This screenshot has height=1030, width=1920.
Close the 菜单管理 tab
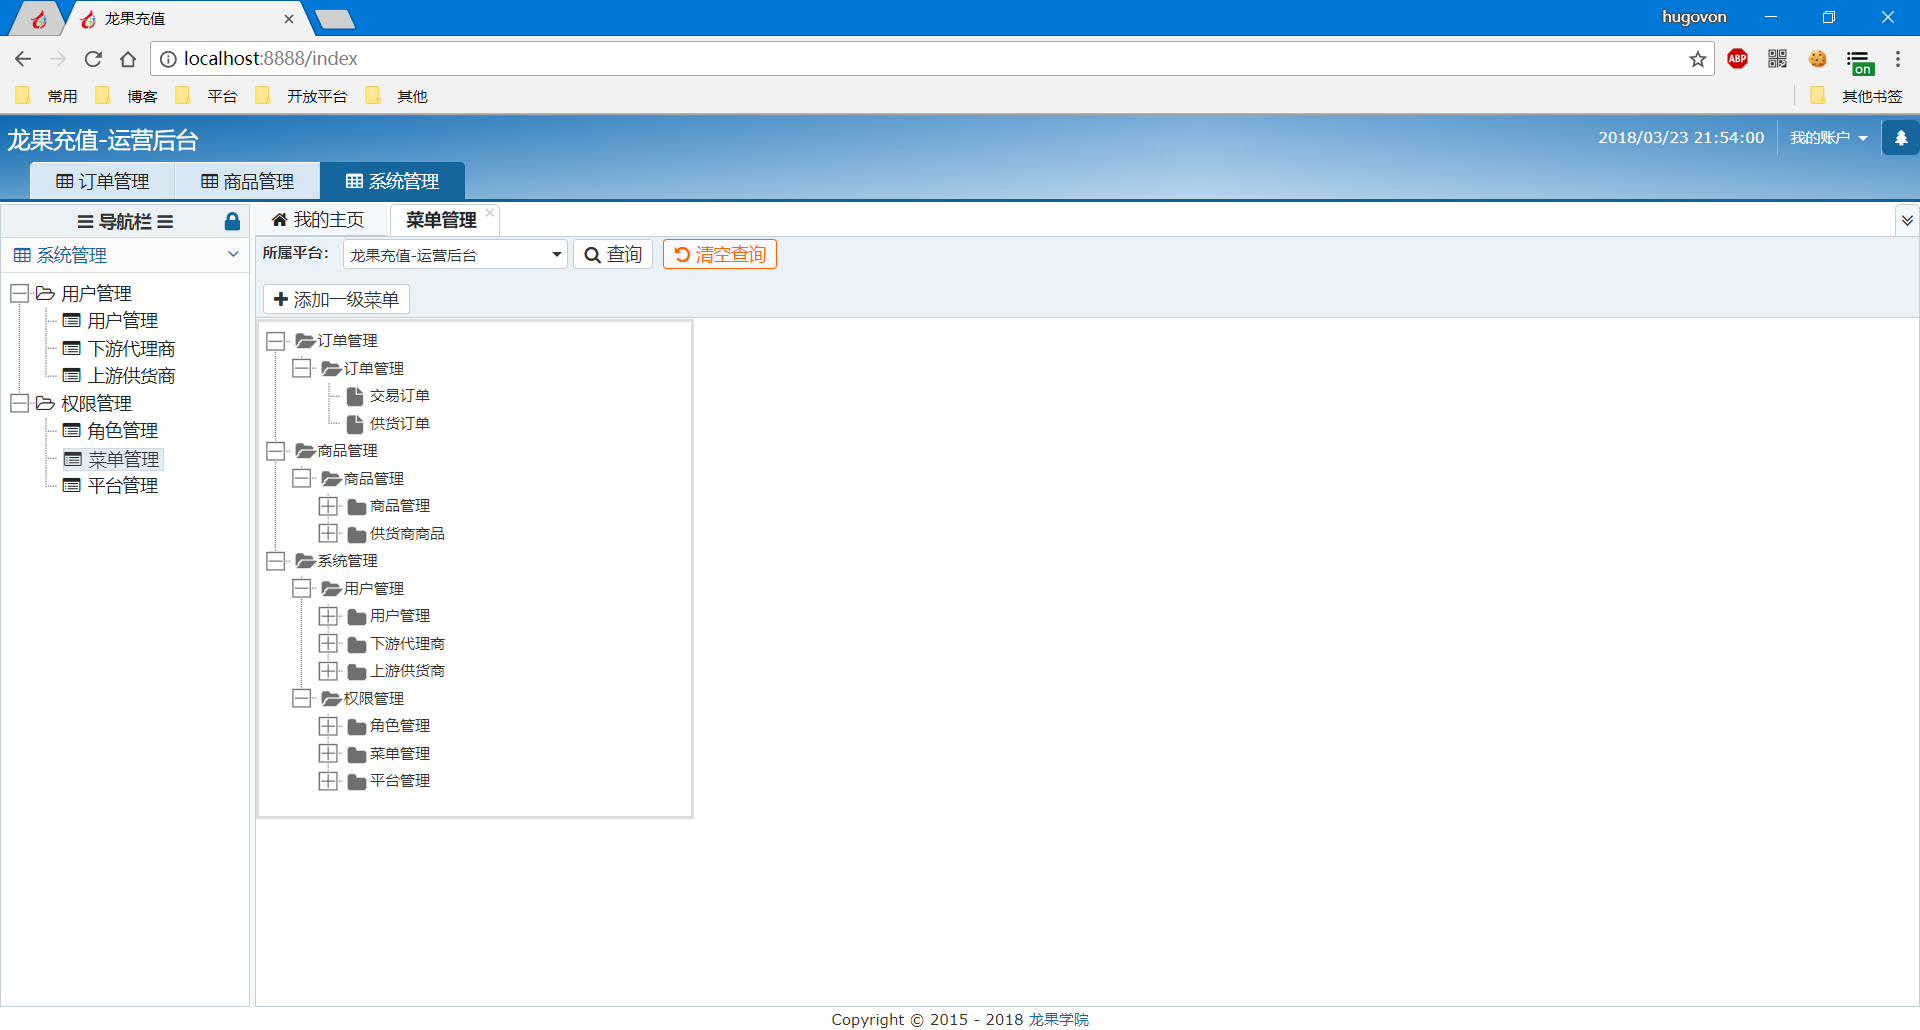click(490, 212)
